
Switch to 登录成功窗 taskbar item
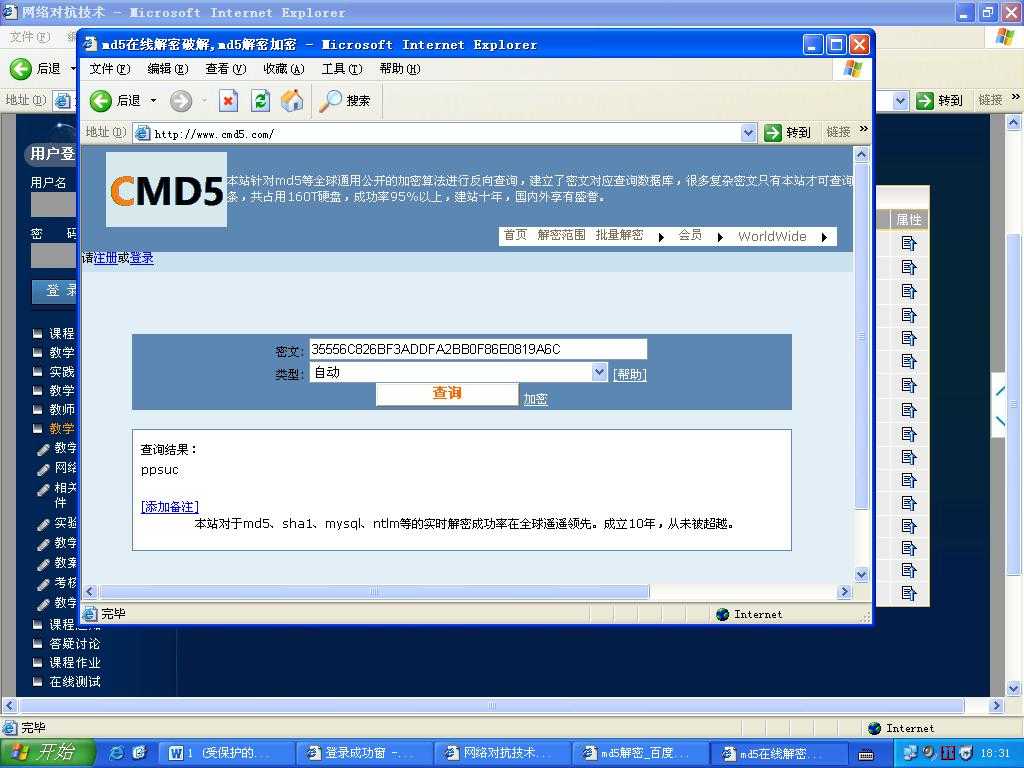coord(364,753)
